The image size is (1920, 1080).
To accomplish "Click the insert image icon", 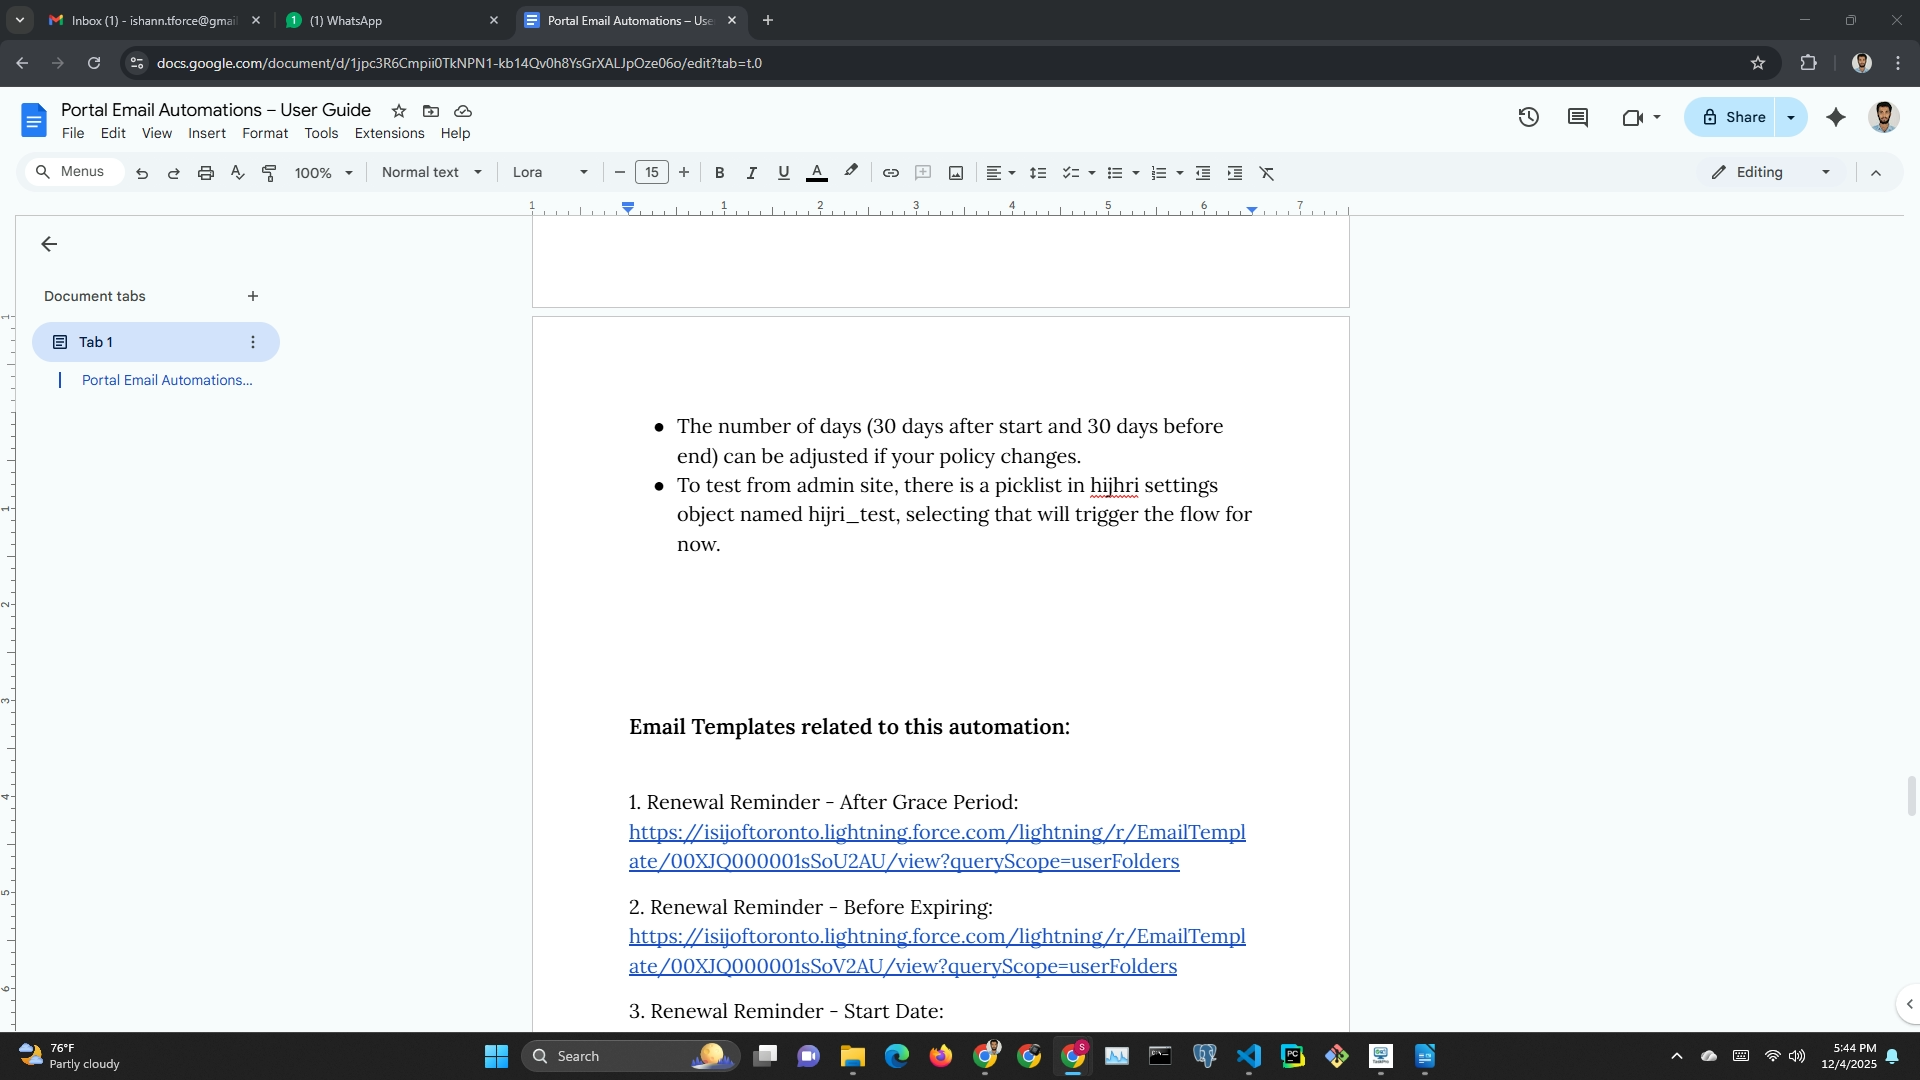I will pos(956,173).
